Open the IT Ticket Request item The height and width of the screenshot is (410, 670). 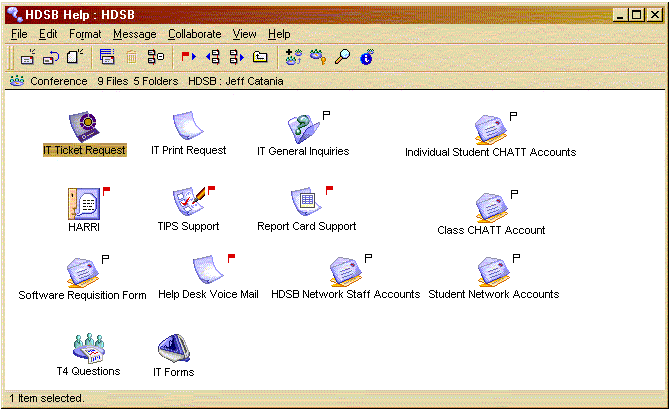[x=84, y=127]
